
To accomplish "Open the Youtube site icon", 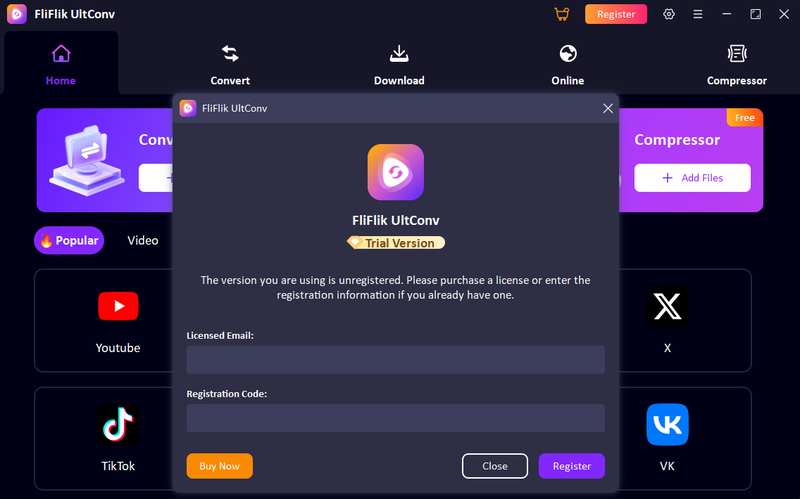I will 118,306.
